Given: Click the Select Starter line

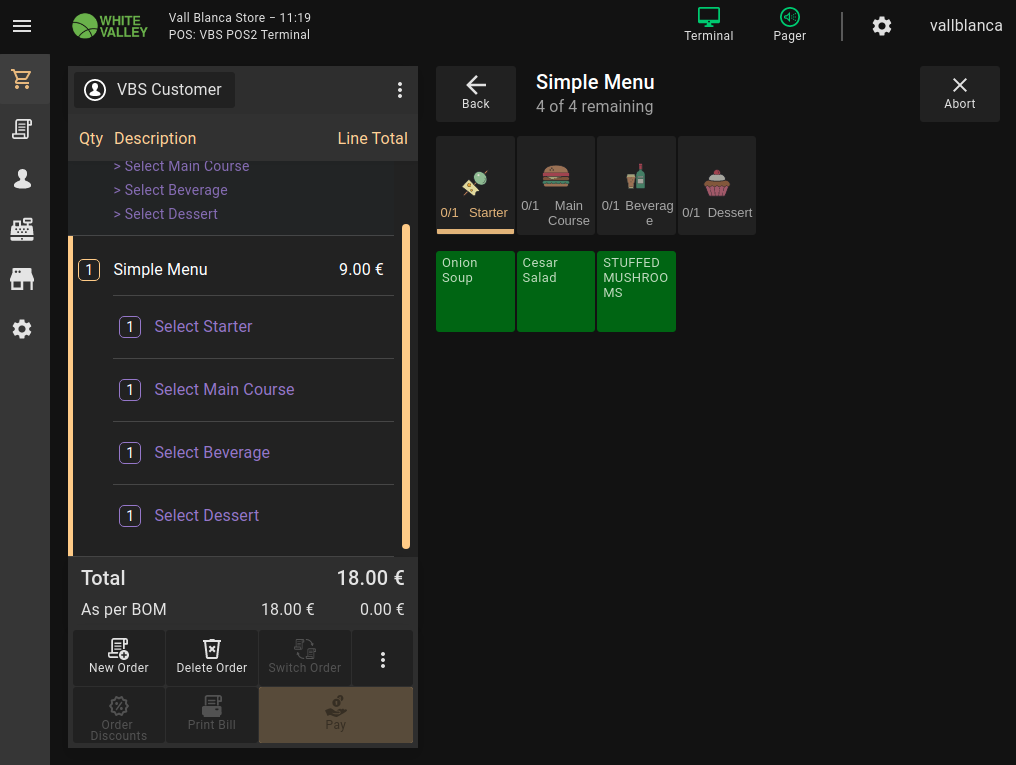Looking at the screenshot, I should coord(253,326).
